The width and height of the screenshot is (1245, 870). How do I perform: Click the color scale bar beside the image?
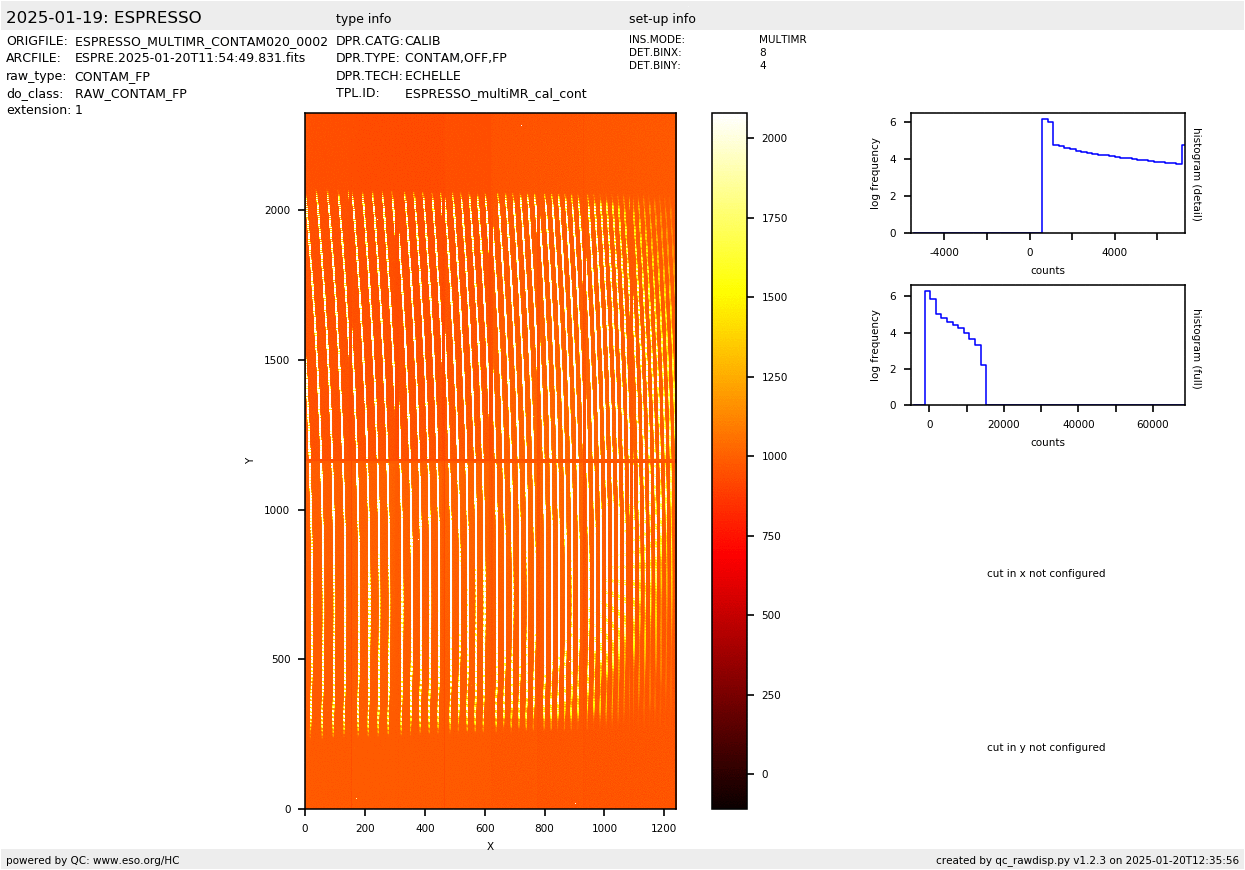point(729,461)
